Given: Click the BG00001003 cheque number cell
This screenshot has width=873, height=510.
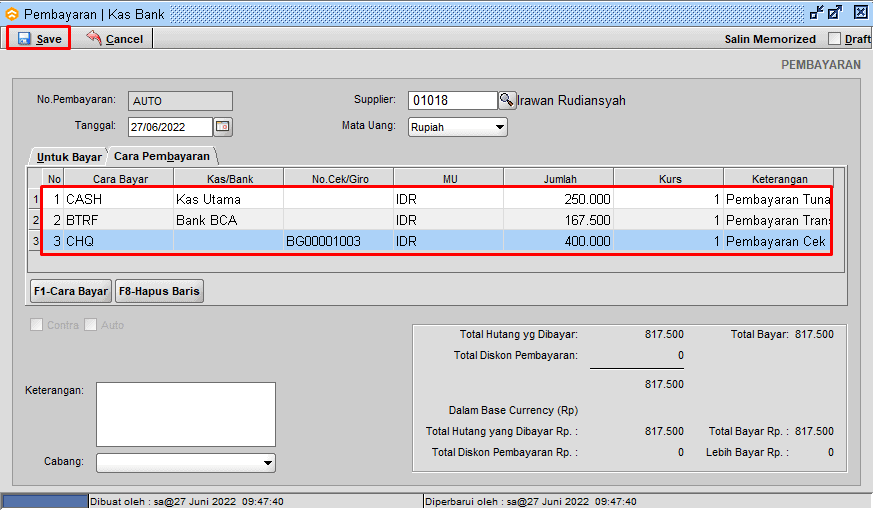Looking at the screenshot, I should 339,241.
